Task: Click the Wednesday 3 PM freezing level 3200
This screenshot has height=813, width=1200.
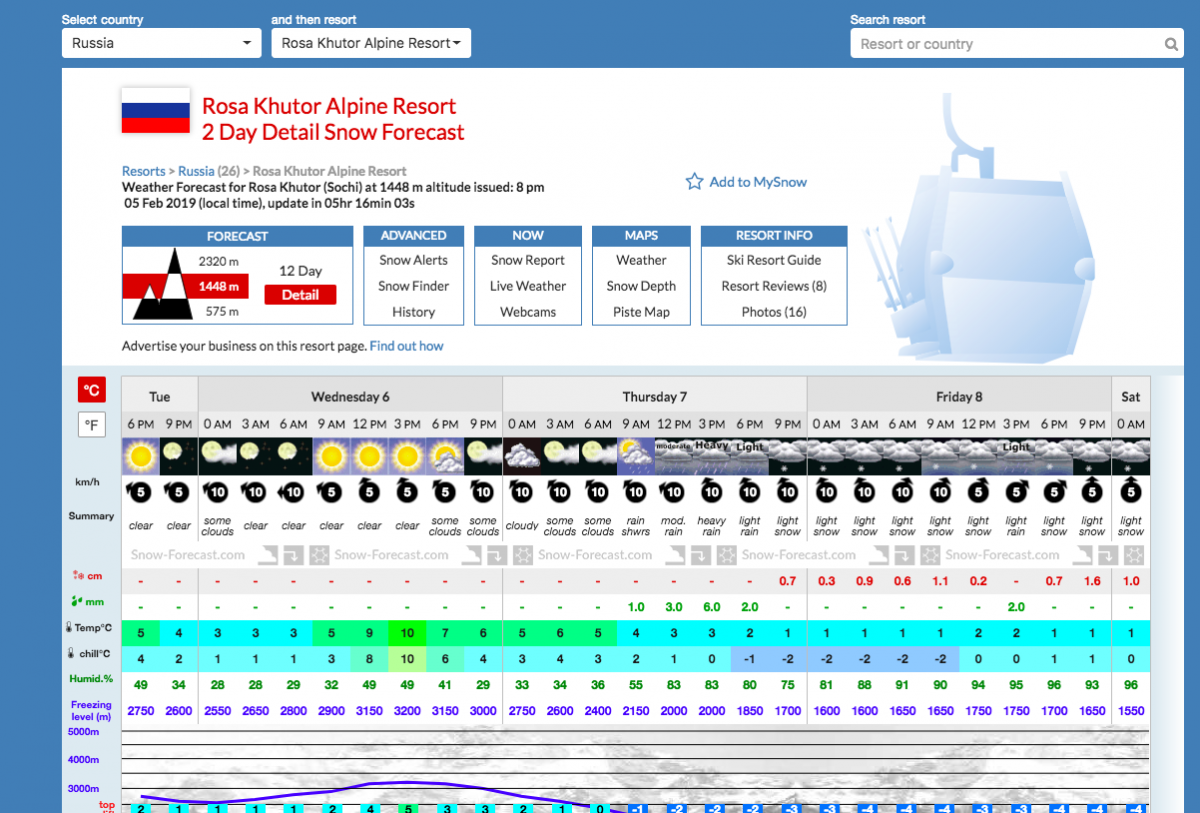Action: (x=407, y=711)
